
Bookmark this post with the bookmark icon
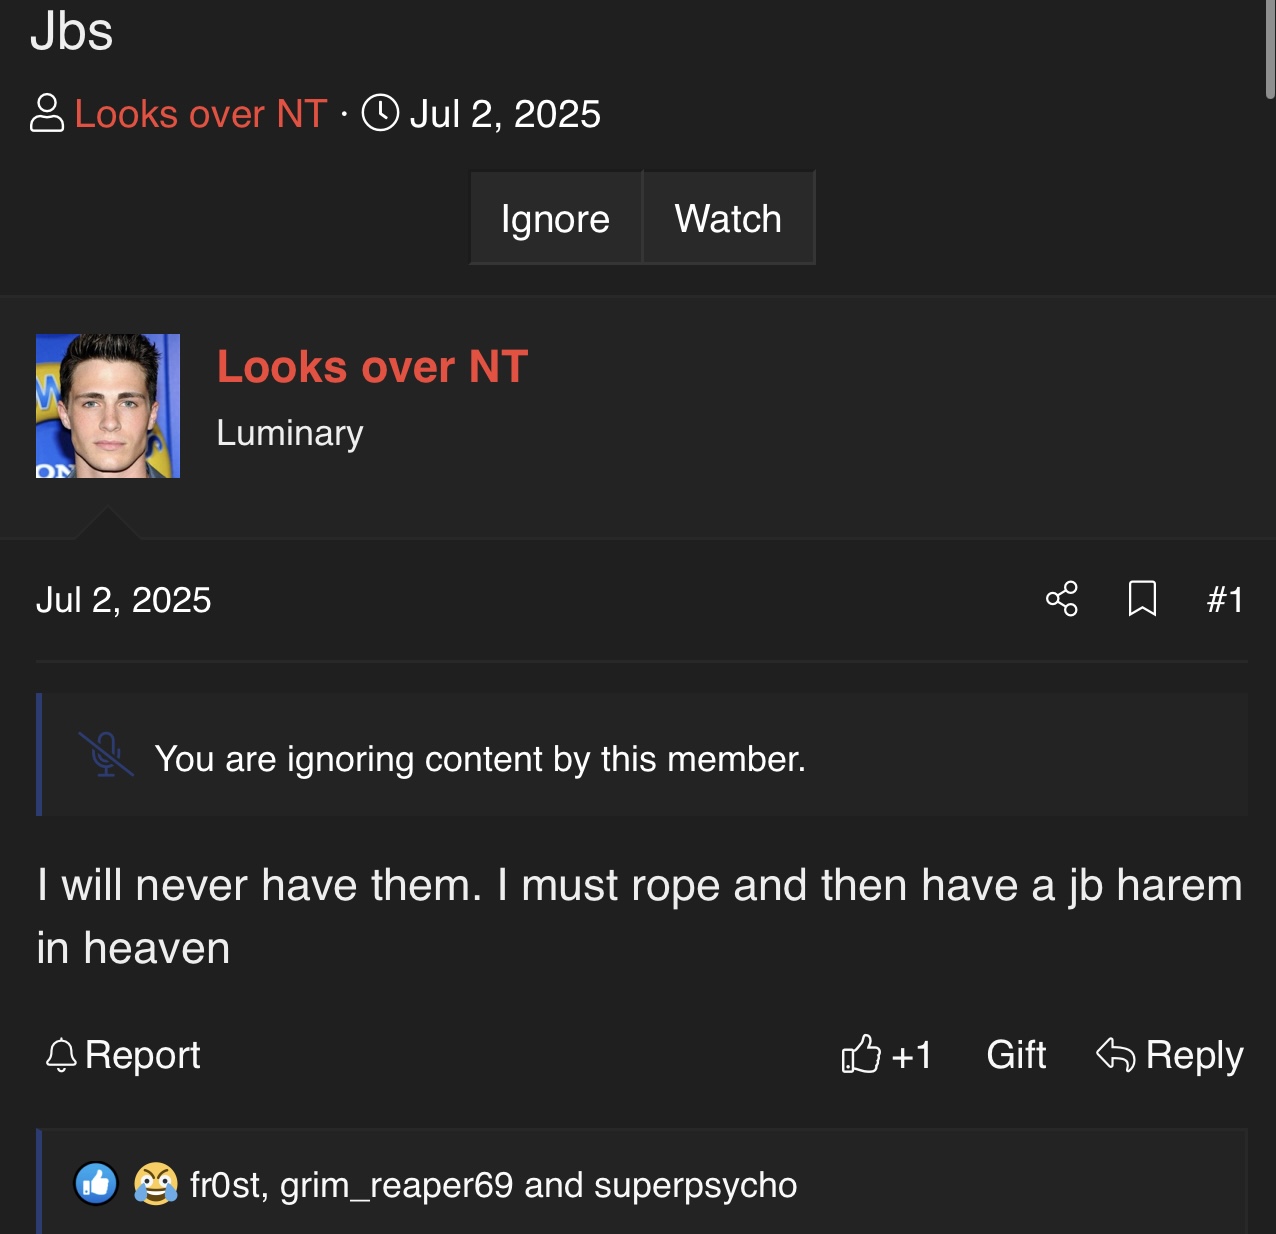pyautogui.click(x=1142, y=599)
